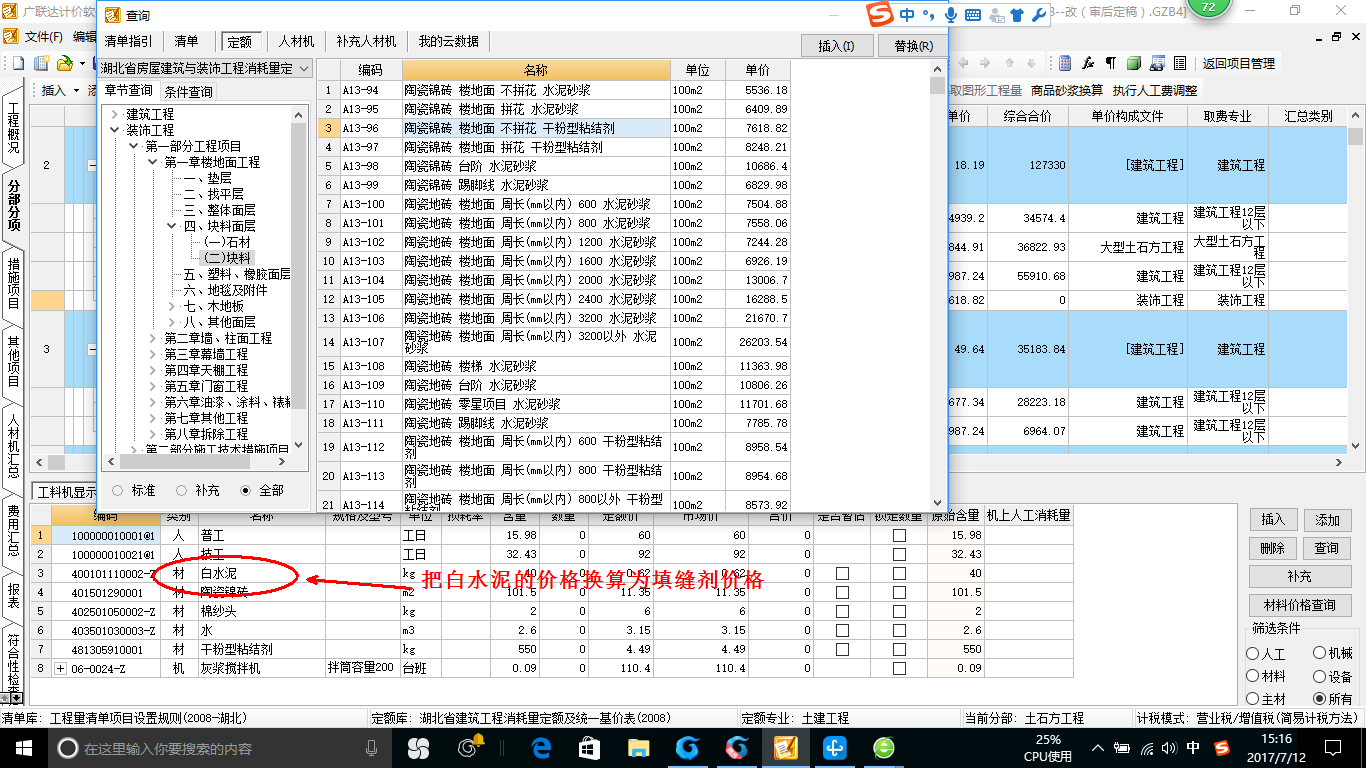Select (一)石材 tree item
1366x768 pixels.
point(227,242)
